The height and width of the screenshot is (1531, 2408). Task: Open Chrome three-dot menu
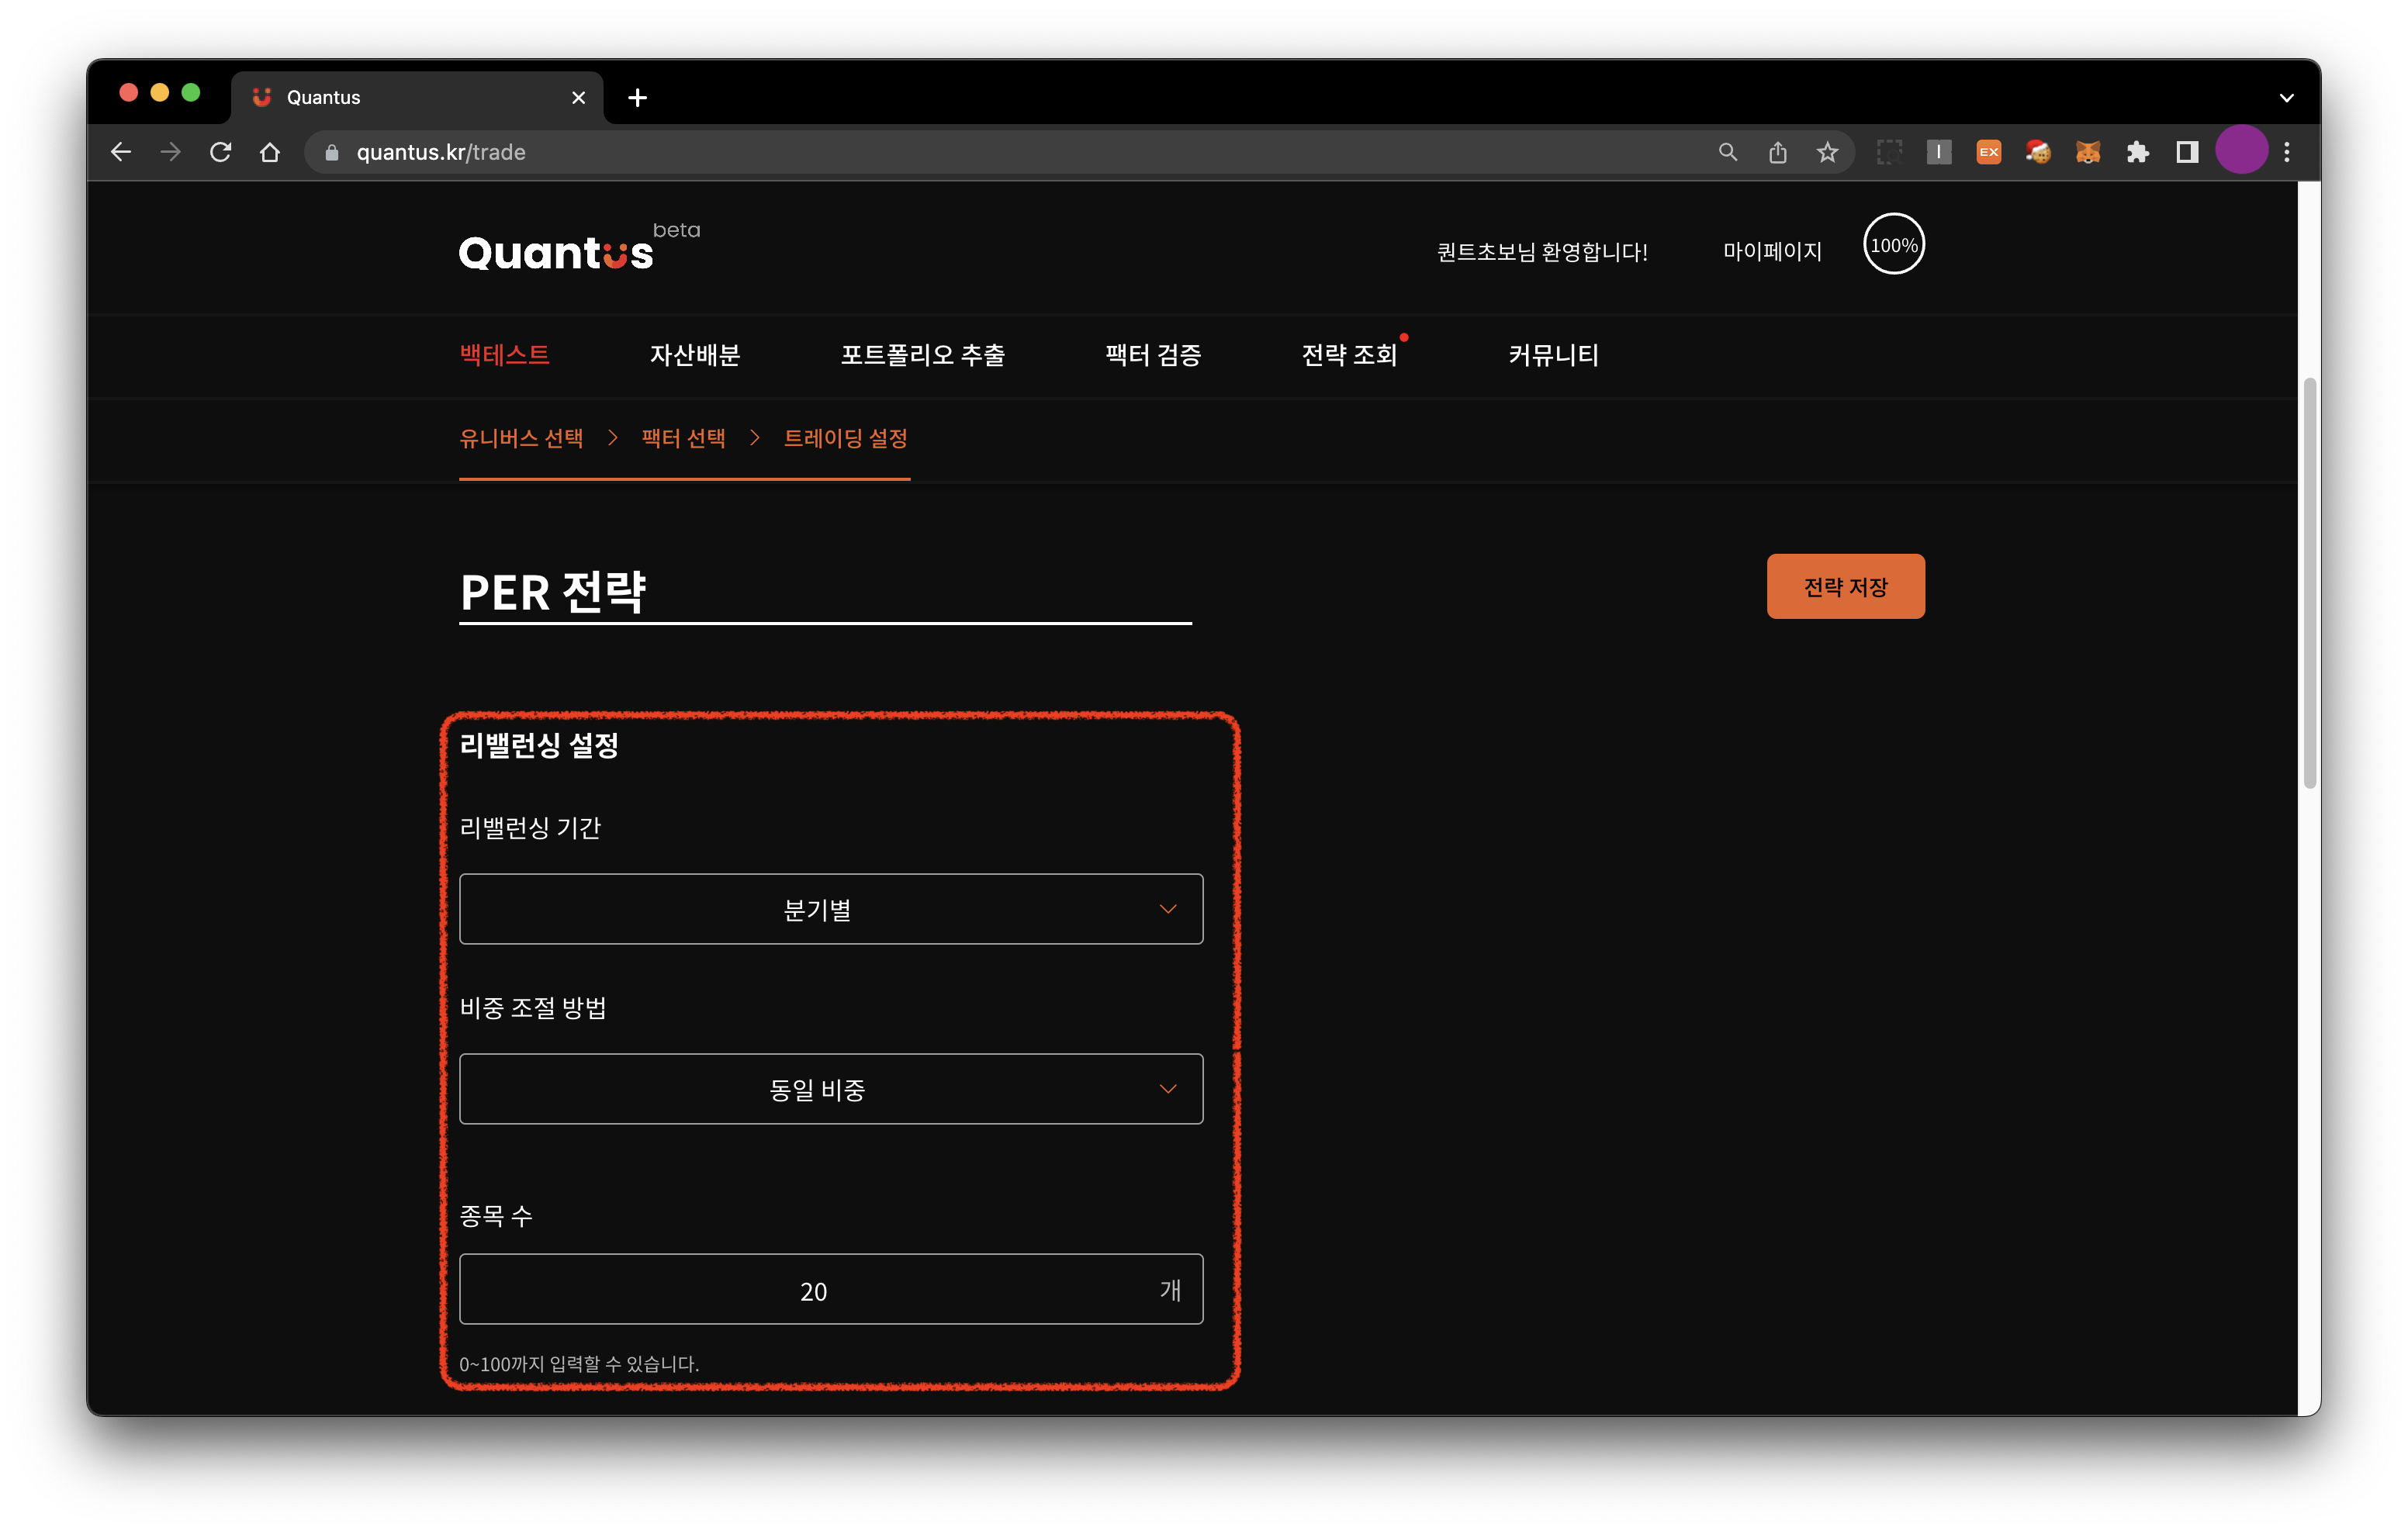pos(2287,152)
